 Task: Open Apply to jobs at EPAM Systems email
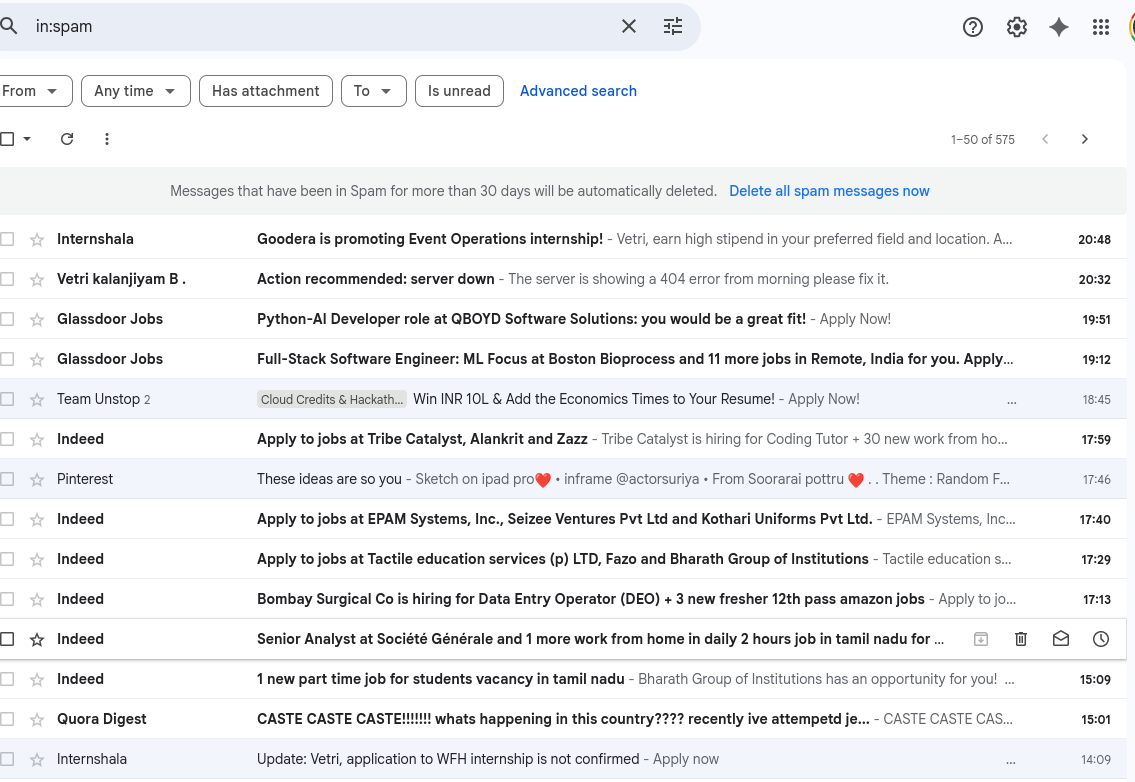coord(565,519)
